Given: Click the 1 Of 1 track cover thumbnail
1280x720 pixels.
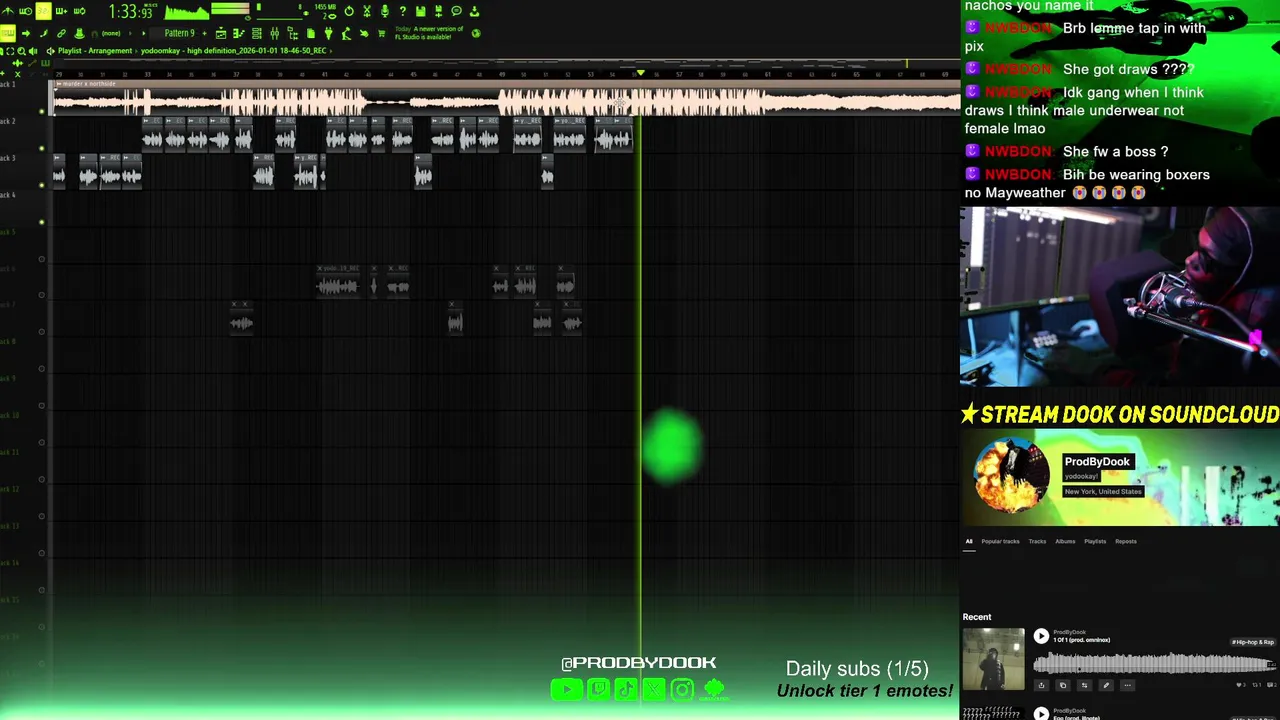Looking at the screenshot, I should click(993, 659).
